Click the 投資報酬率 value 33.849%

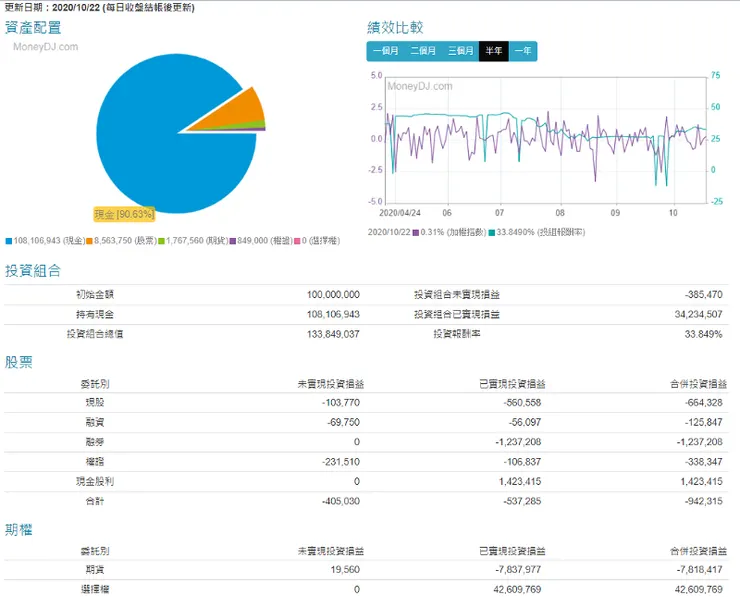tap(704, 334)
